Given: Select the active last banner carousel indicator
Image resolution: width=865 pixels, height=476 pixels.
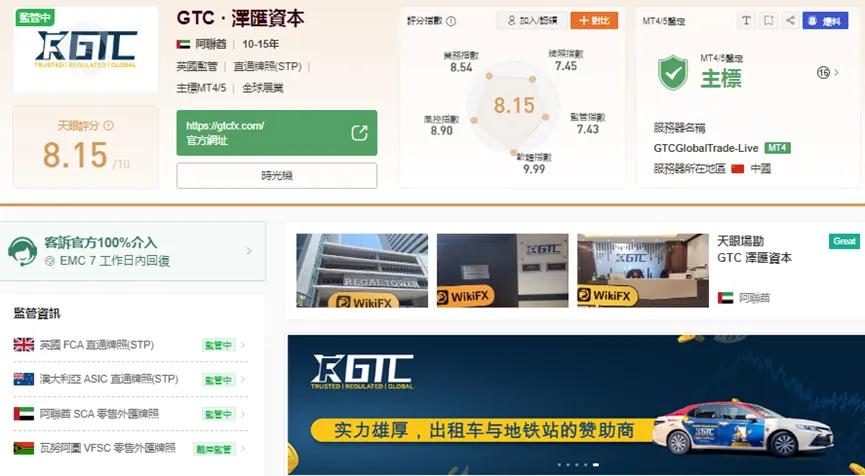Looking at the screenshot, I should (596, 465).
